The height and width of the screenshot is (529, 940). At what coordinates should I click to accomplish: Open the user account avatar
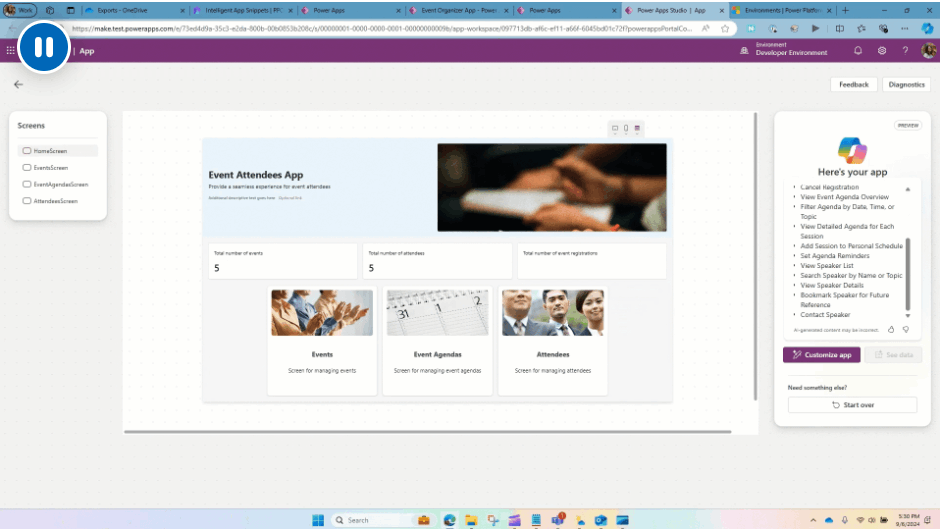929,51
